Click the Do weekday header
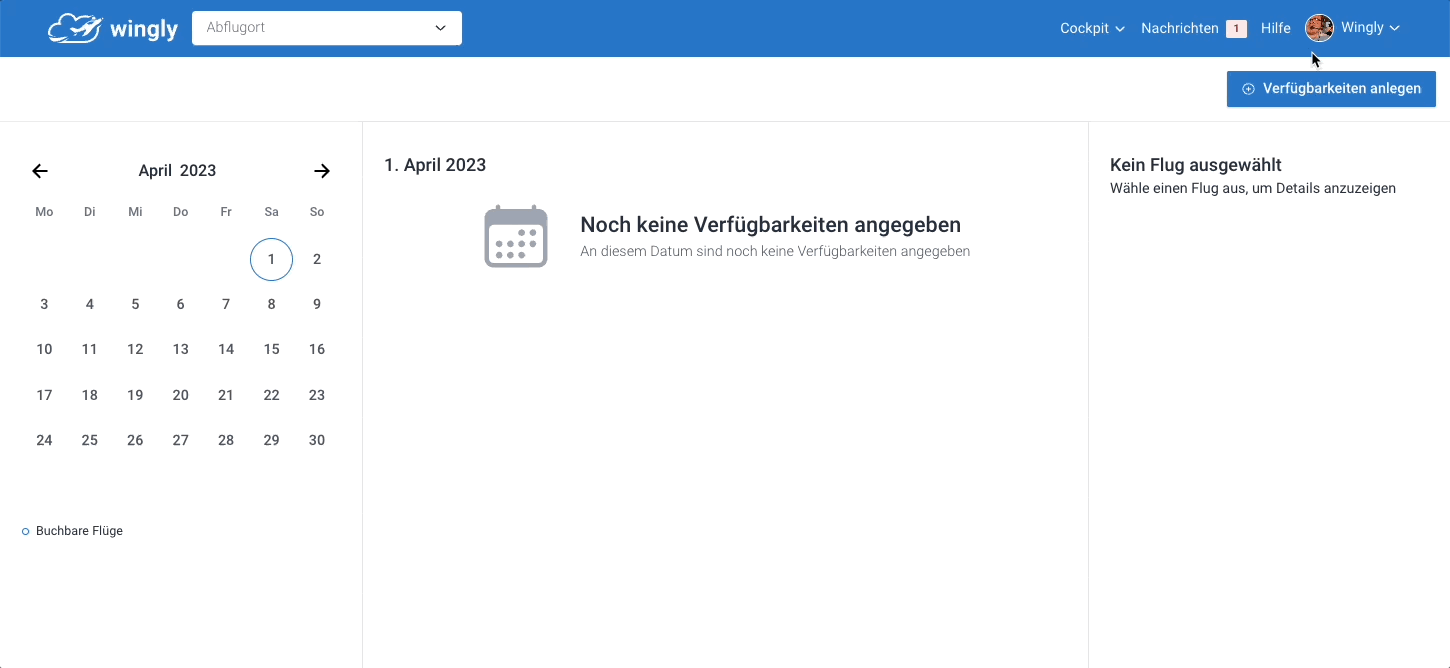The width and height of the screenshot is (1450, 668). (x=180, y=212)
